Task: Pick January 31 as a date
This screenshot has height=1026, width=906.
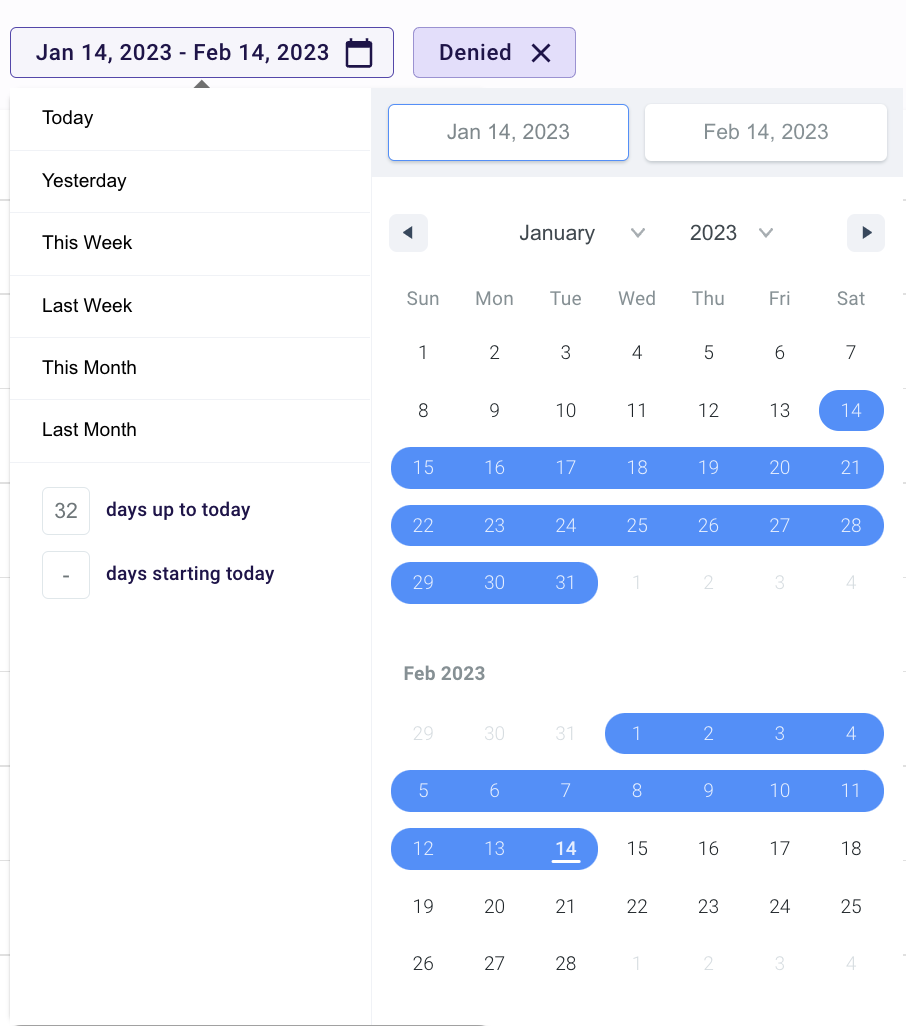Action: [565, 581]
